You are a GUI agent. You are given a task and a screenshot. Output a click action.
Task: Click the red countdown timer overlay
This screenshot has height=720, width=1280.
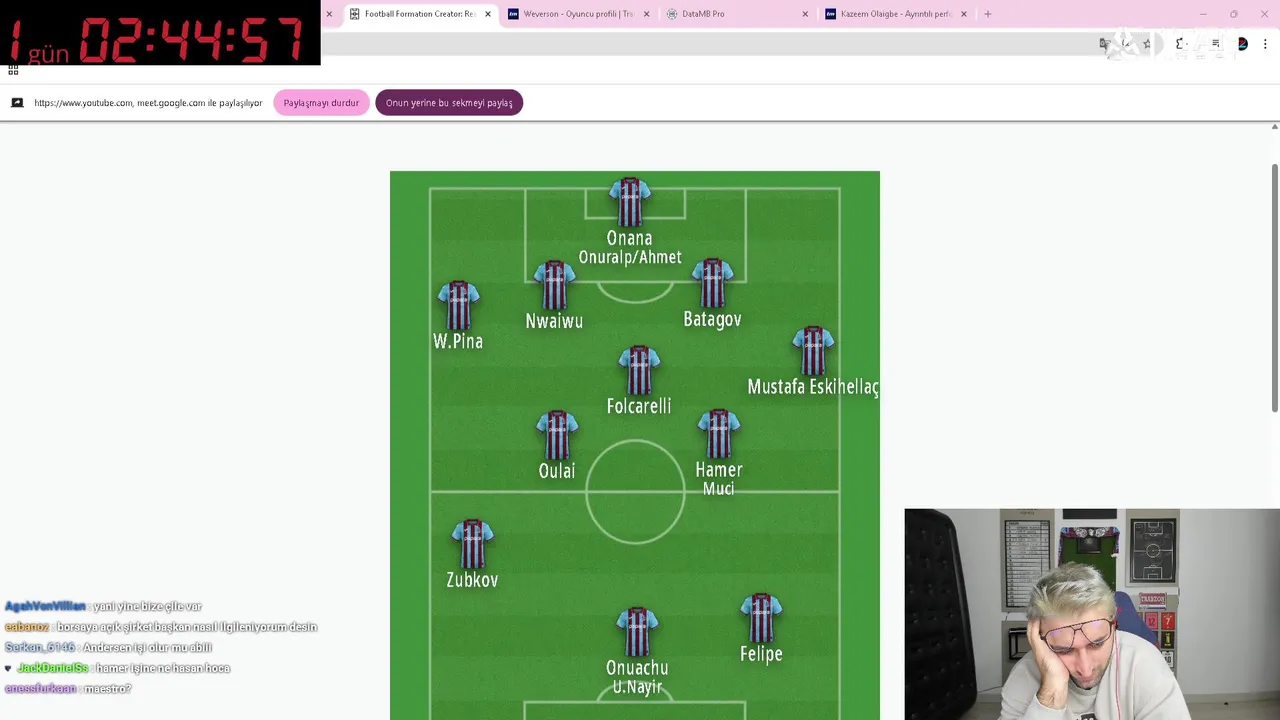pyautogui.click(x=160, y=33)
